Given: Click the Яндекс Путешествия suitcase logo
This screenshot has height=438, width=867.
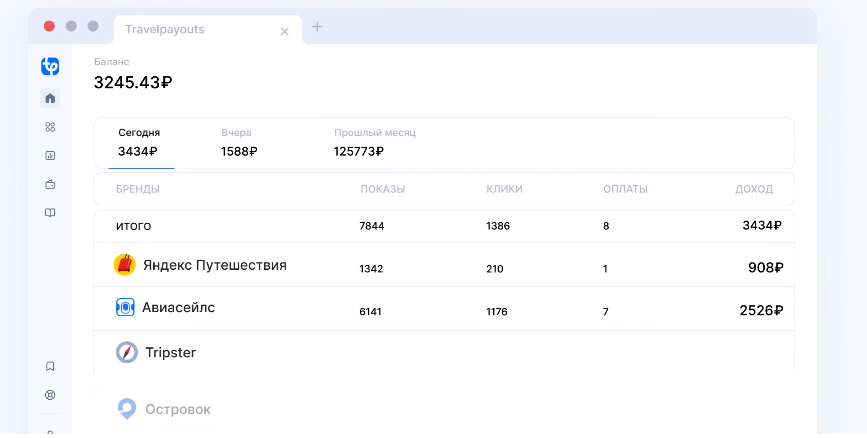Looking at the screenshot, I should click(124, 265).
